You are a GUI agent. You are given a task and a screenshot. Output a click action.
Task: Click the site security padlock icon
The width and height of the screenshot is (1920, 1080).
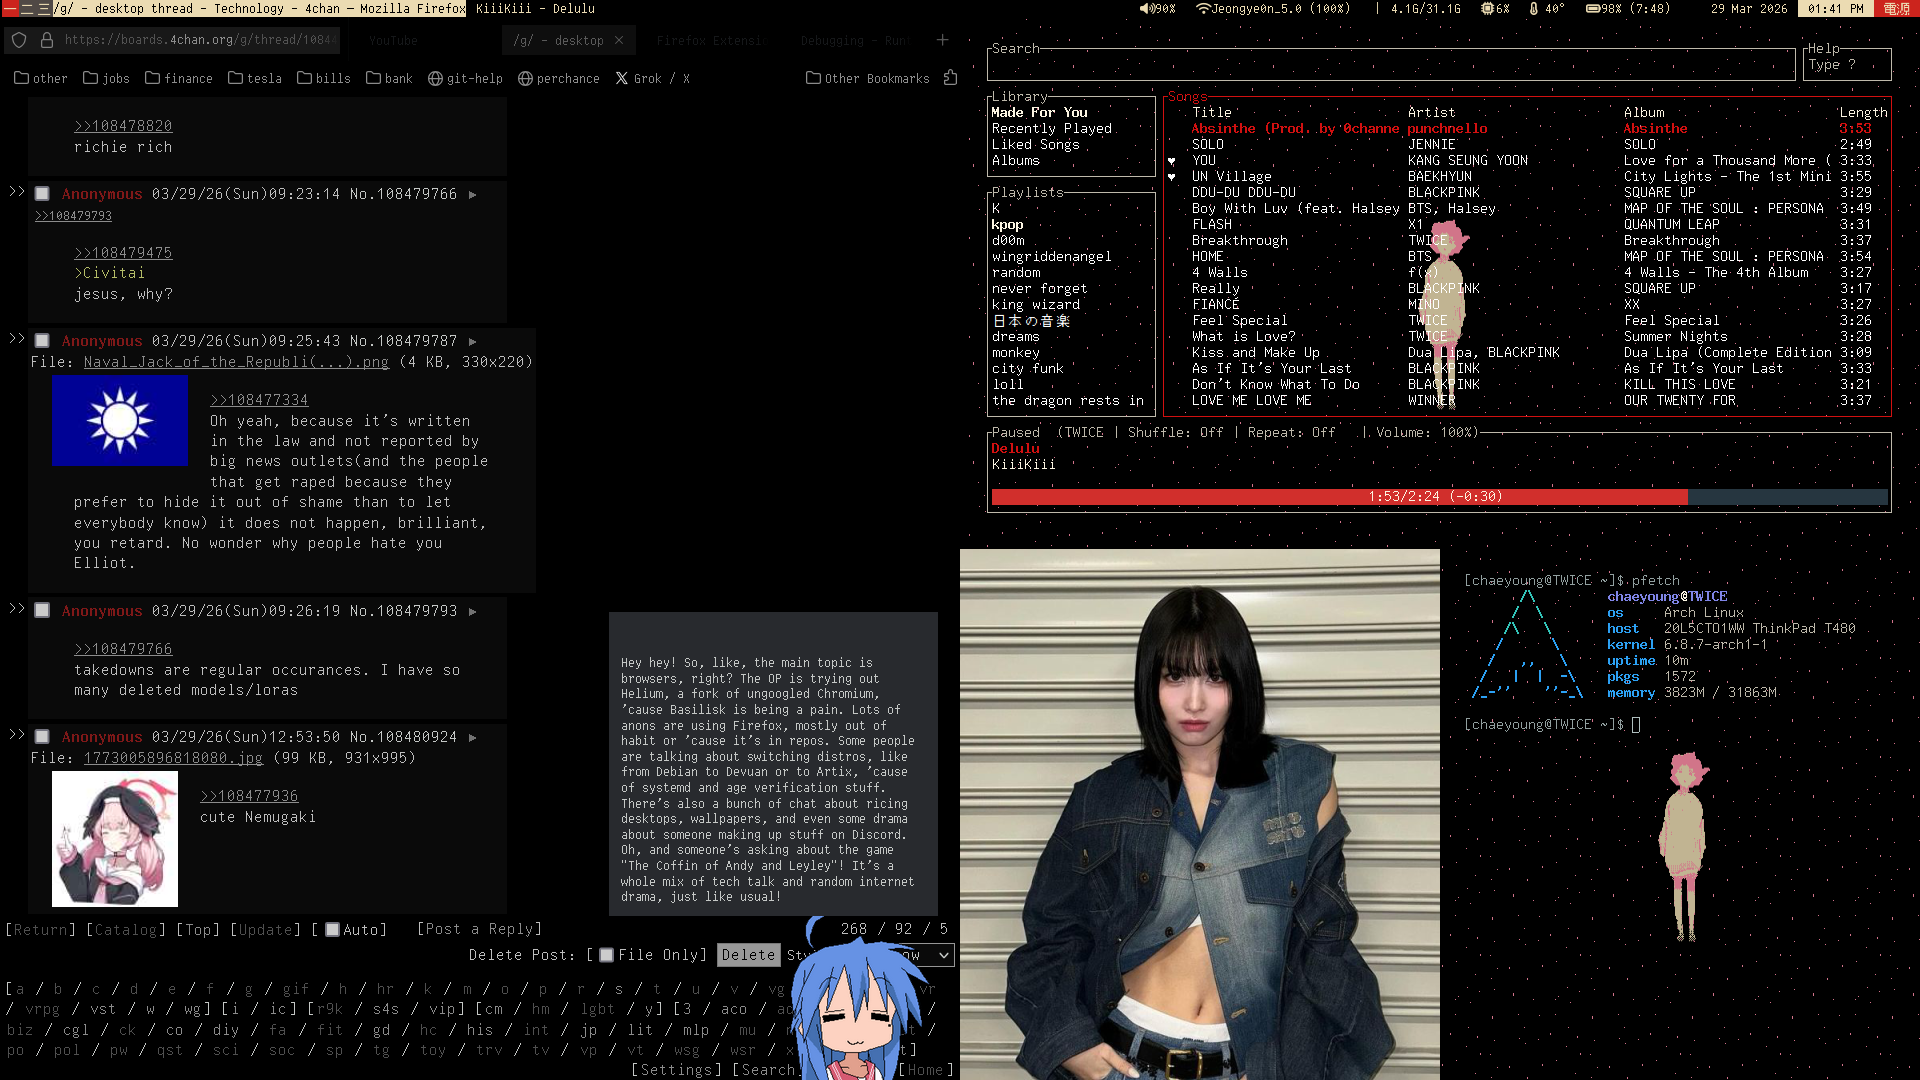pos(46,40)
